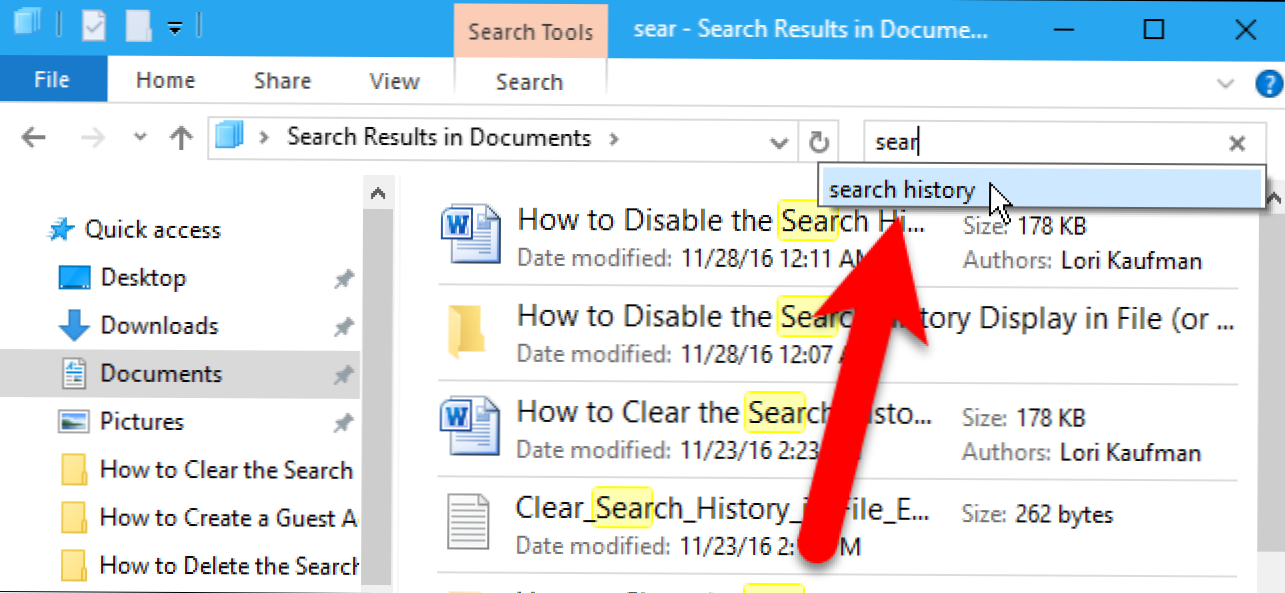Switch to the View ribbon tab

394,82
